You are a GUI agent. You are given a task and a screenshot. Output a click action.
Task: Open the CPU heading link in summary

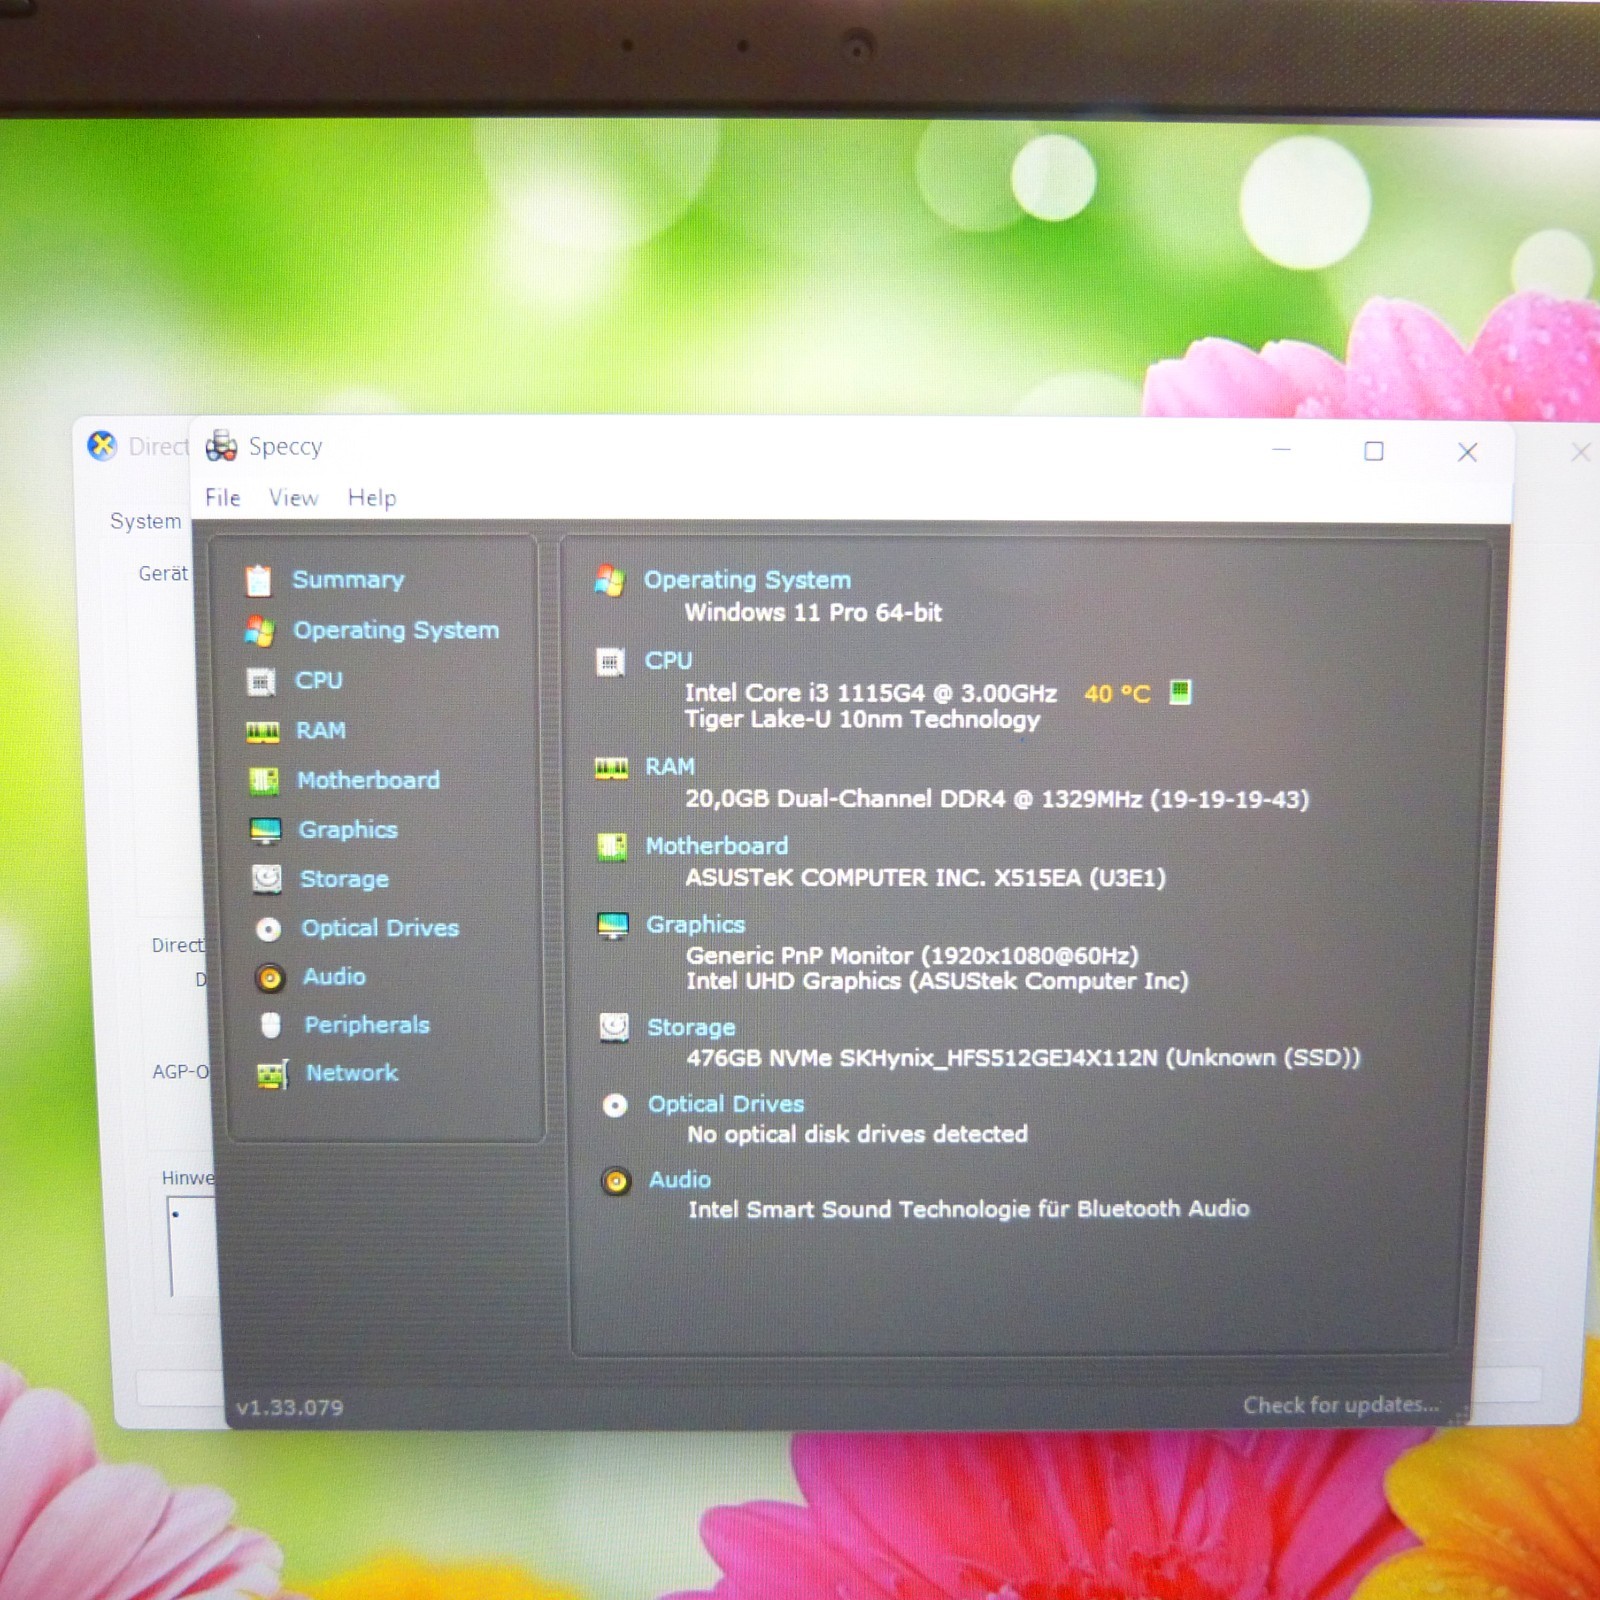click(x=668, y=661)
